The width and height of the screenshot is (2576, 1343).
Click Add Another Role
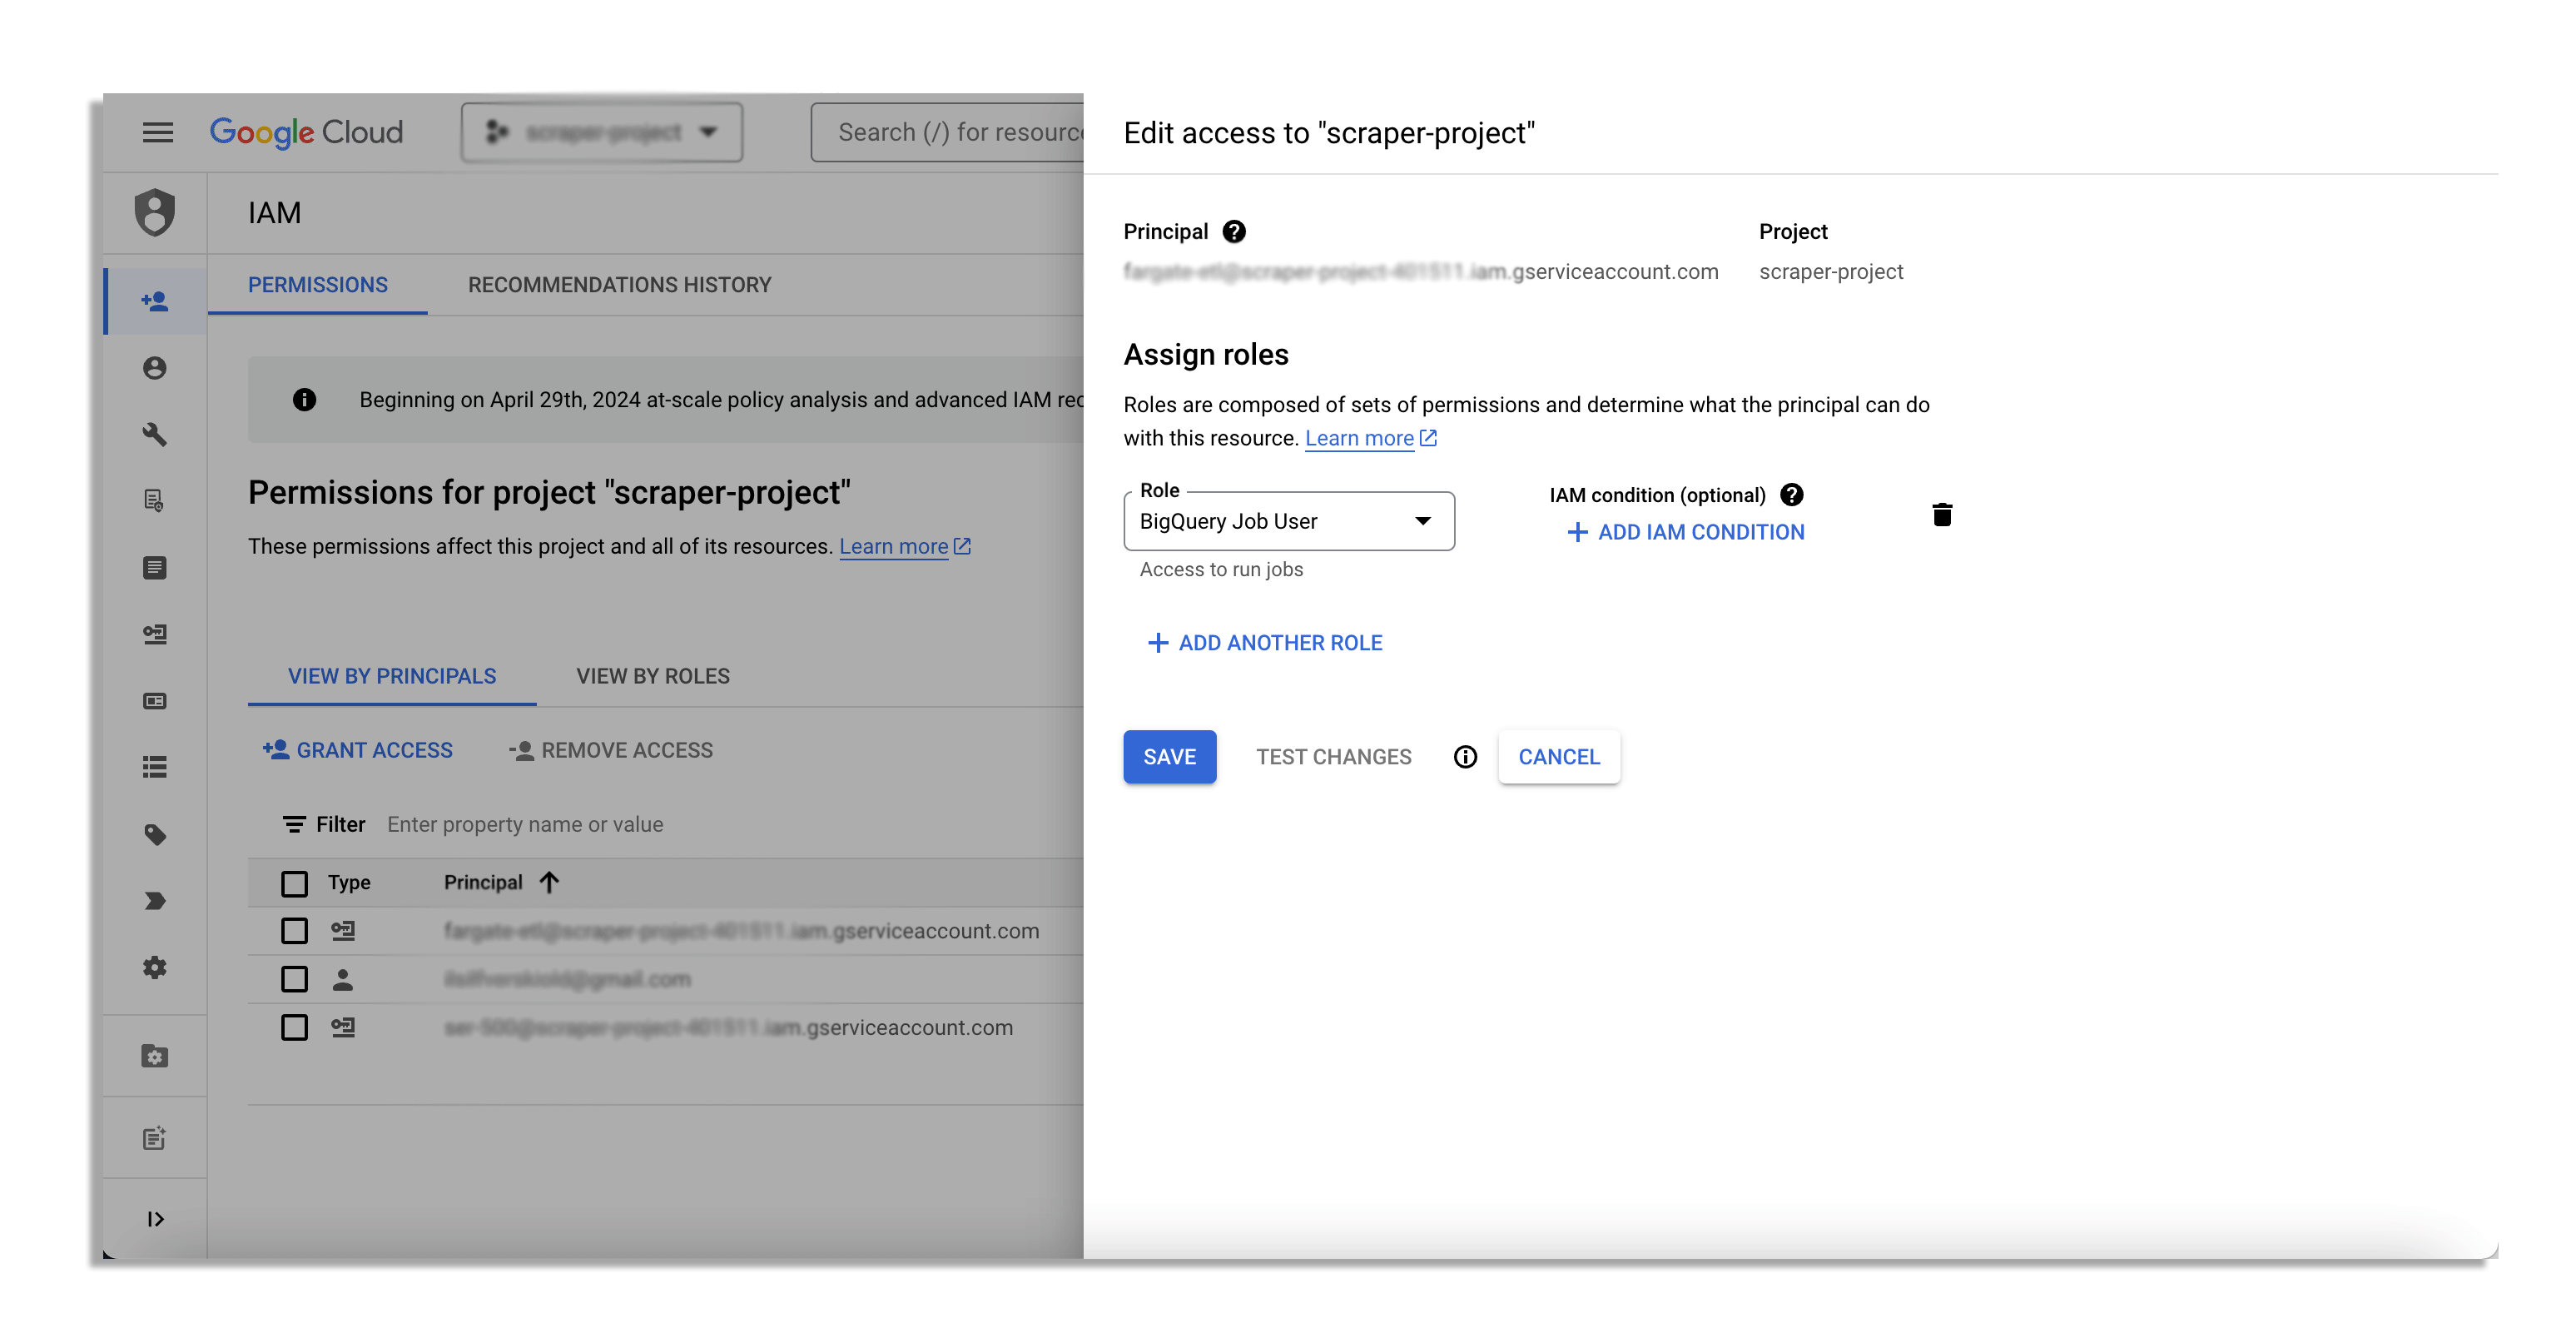(x=1265, y=643)
